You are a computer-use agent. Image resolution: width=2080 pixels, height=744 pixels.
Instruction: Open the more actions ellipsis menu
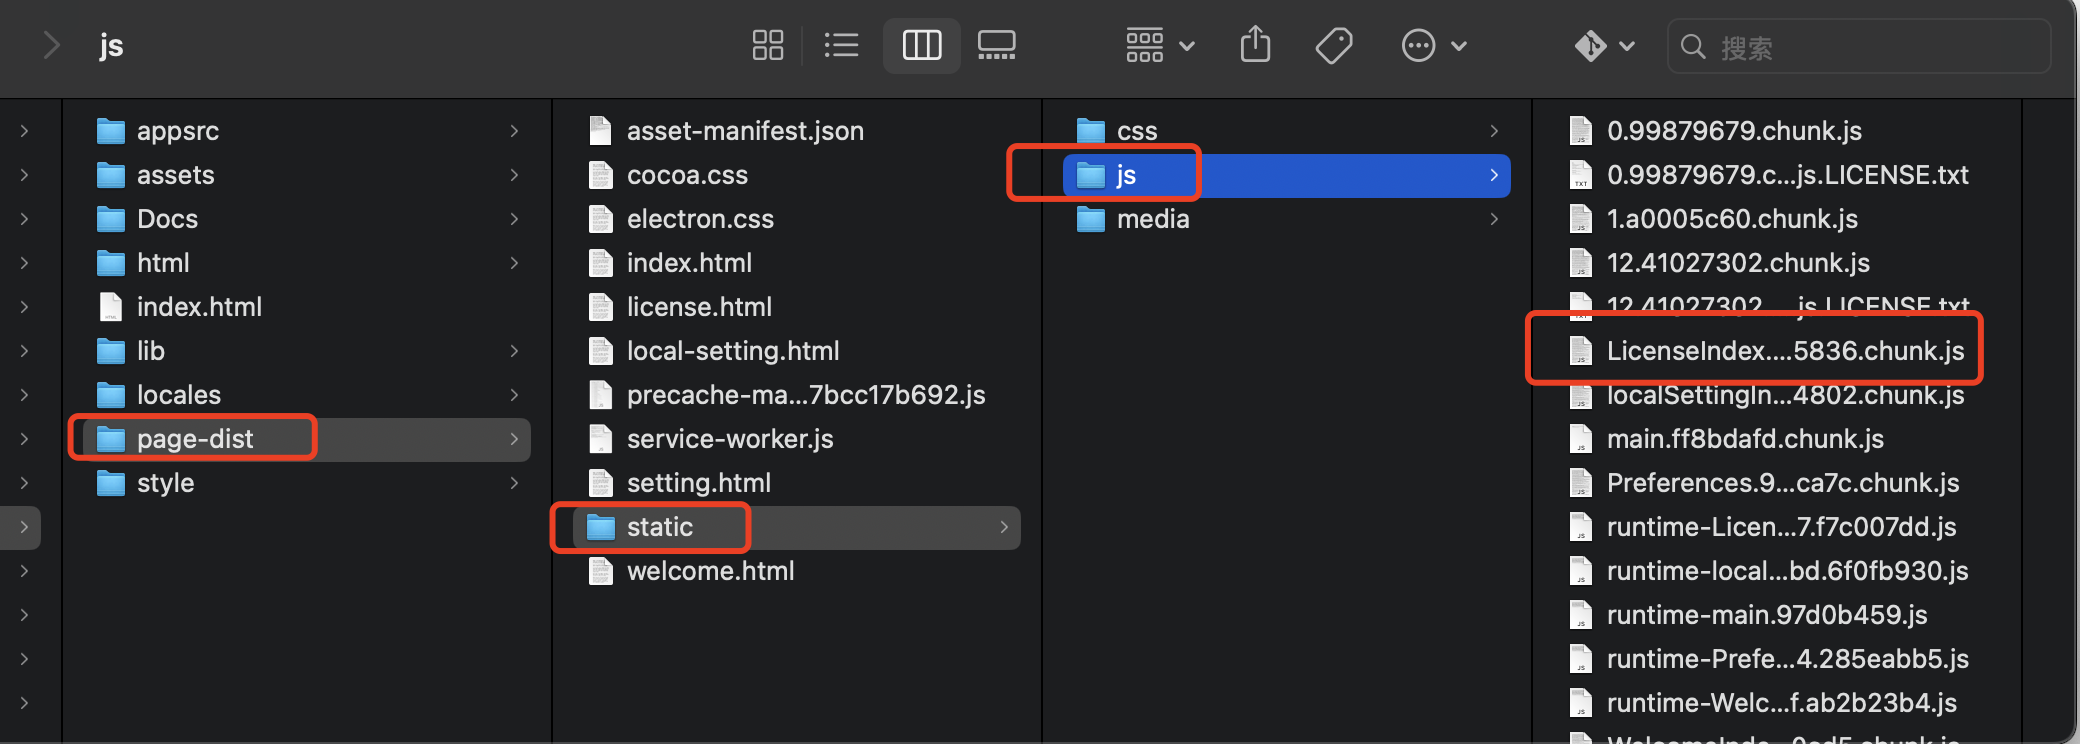pyautogui.click(x=1433, y=45)
